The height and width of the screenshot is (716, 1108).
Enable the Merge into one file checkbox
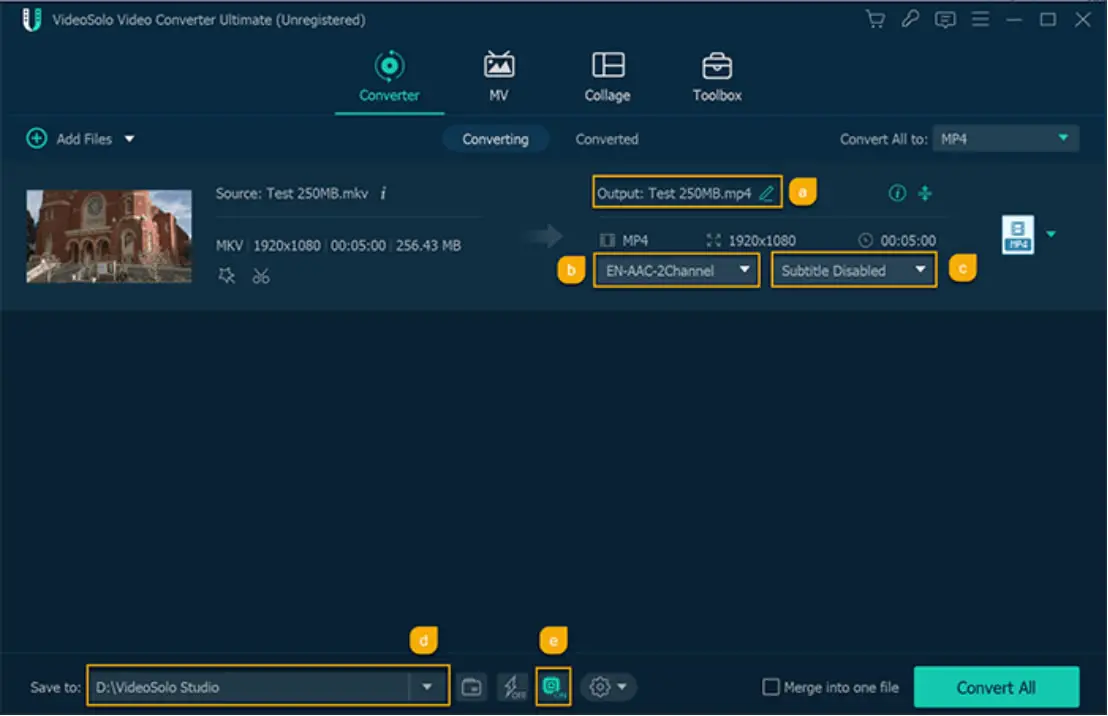click(x=770, y=687)
